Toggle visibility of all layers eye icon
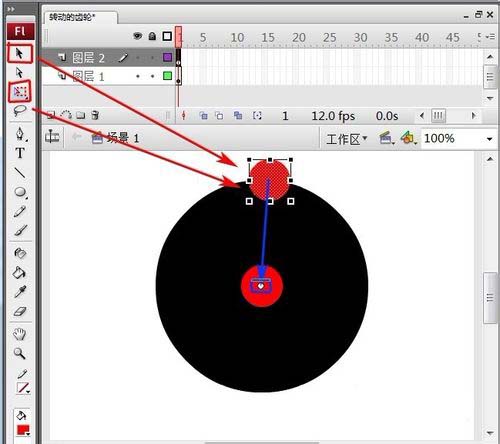500x444 pixels. (x=137, y=36)
